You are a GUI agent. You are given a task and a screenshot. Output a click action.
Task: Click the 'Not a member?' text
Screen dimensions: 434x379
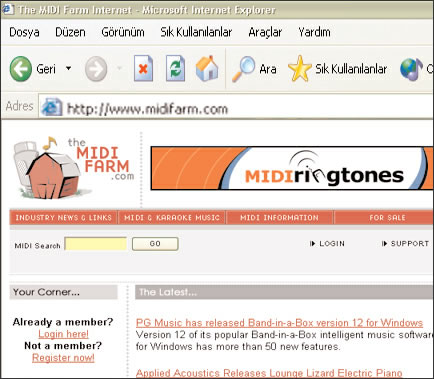[x=63, y=346]
